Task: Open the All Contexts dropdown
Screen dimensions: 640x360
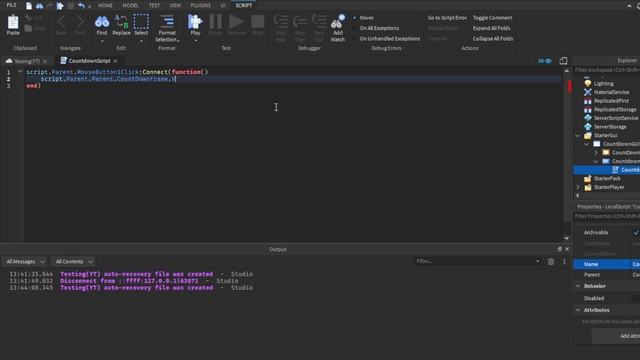Action: [x=74, y=262]
